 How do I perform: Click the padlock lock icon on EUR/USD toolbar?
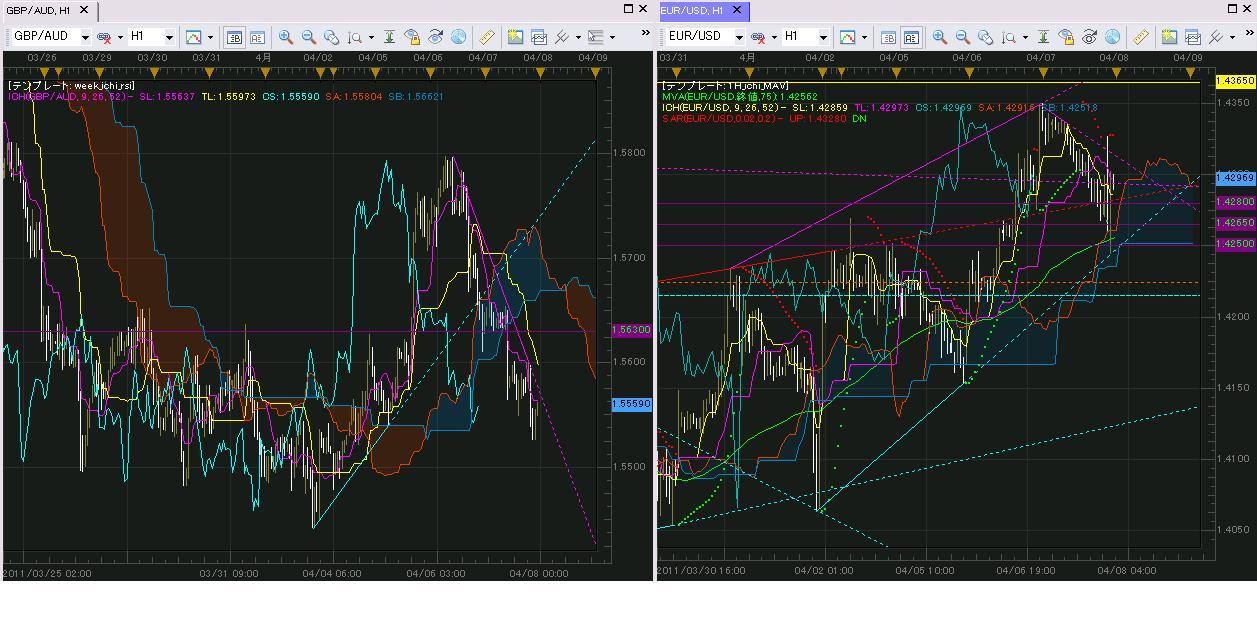tap(1065, 37)
